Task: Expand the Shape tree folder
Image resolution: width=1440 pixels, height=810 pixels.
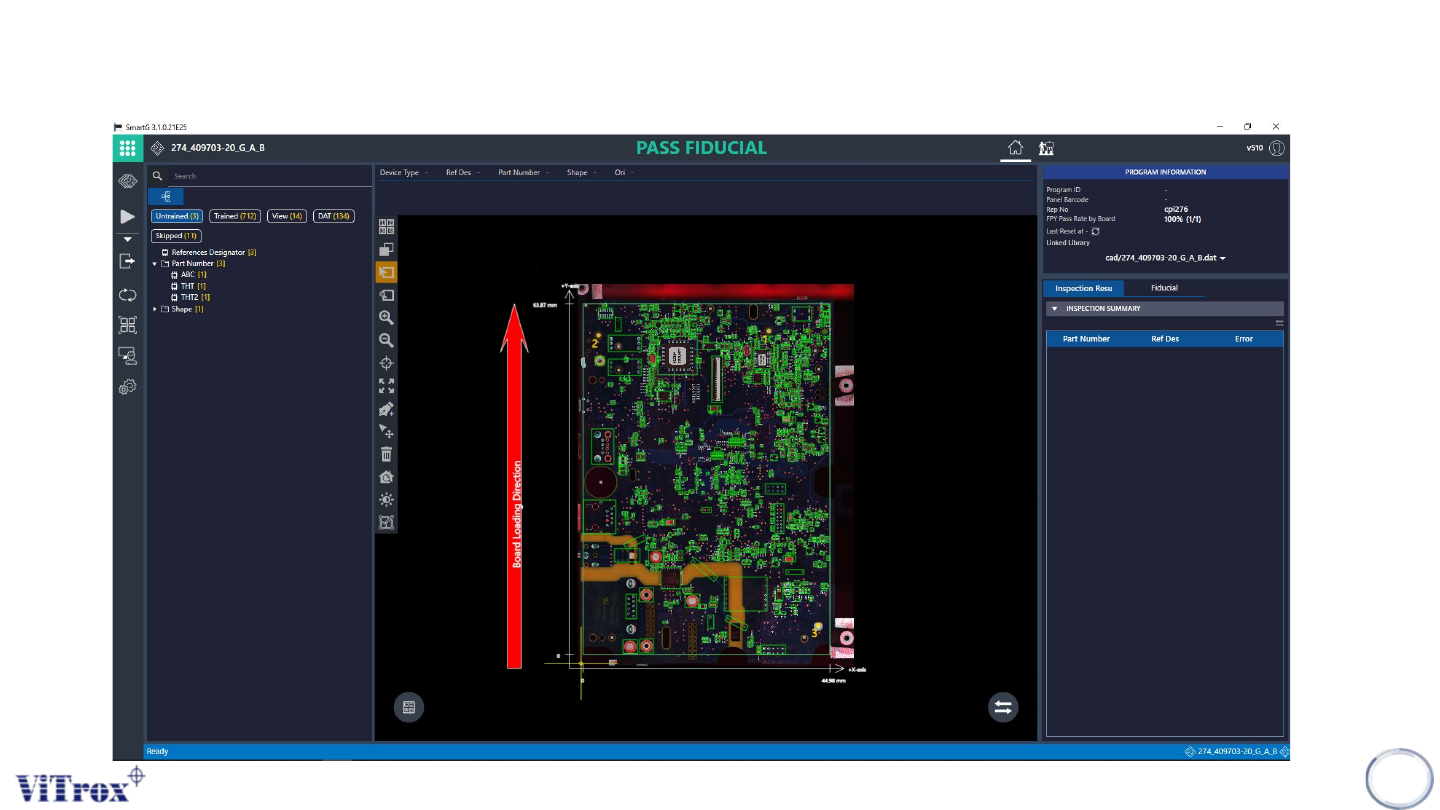Action: pos(155,309)
